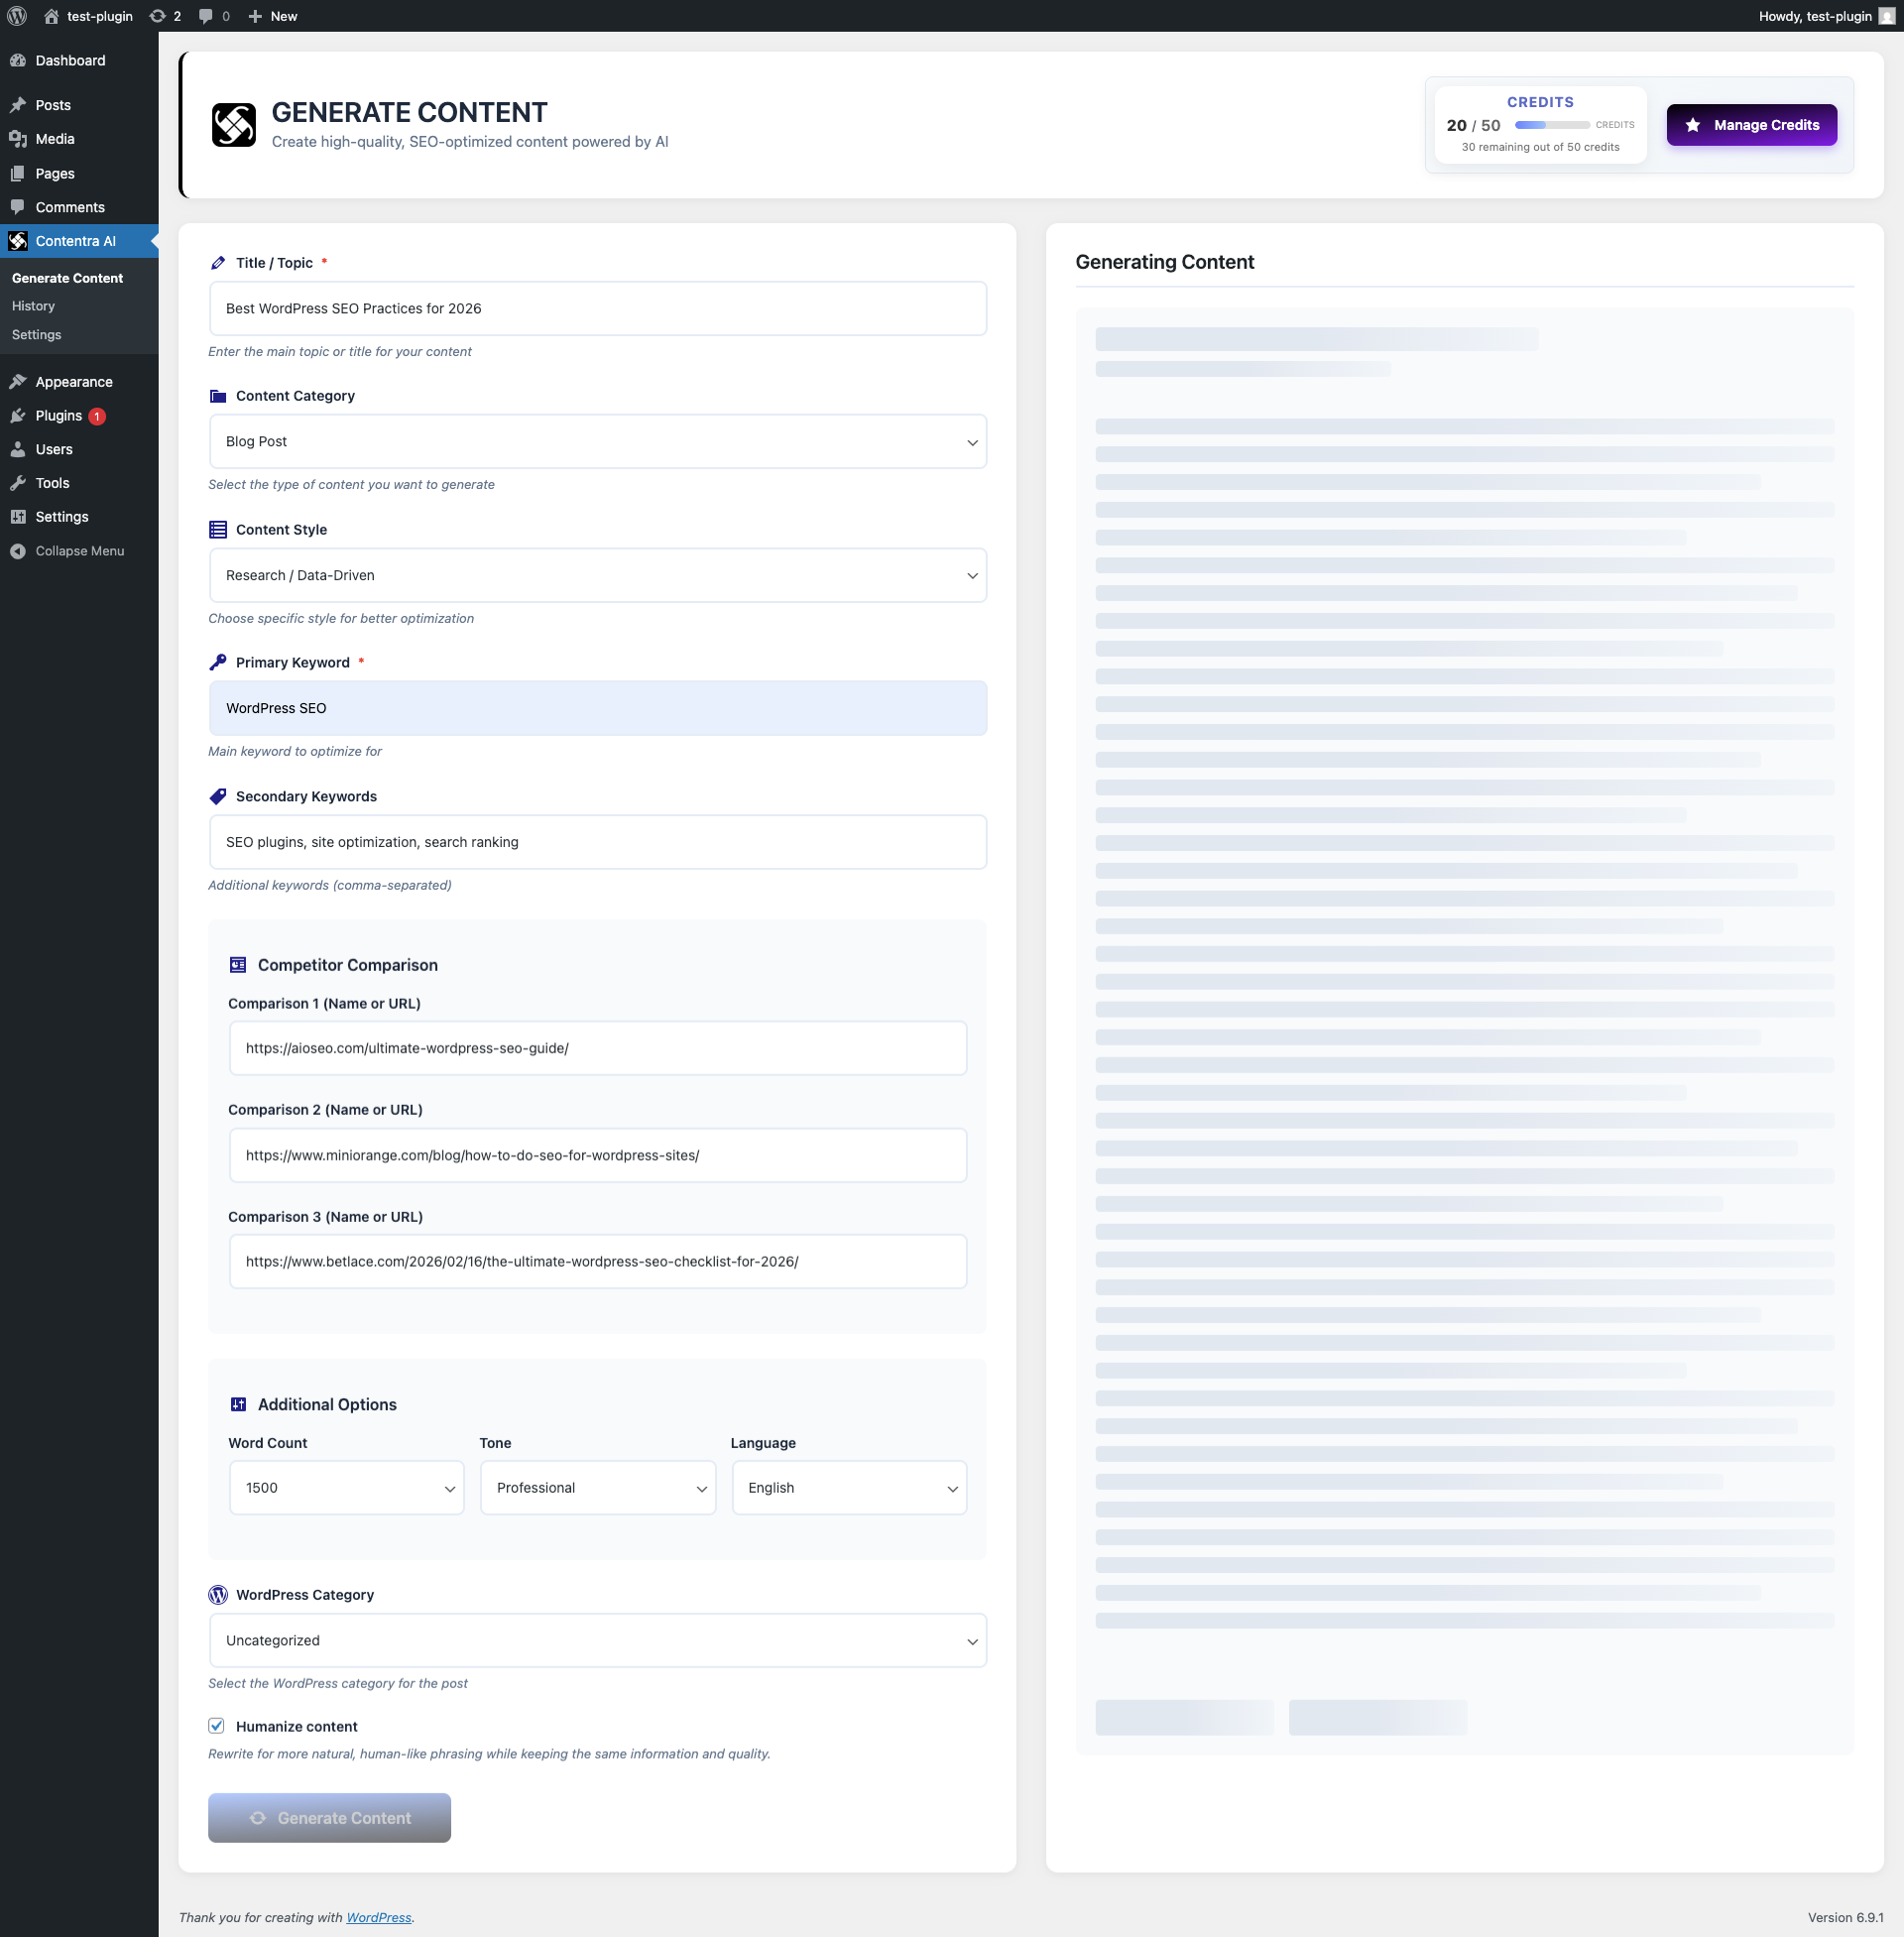Click the tag icon beside Secondary Keywords
1904x1937 pixels.
[217, 796]
